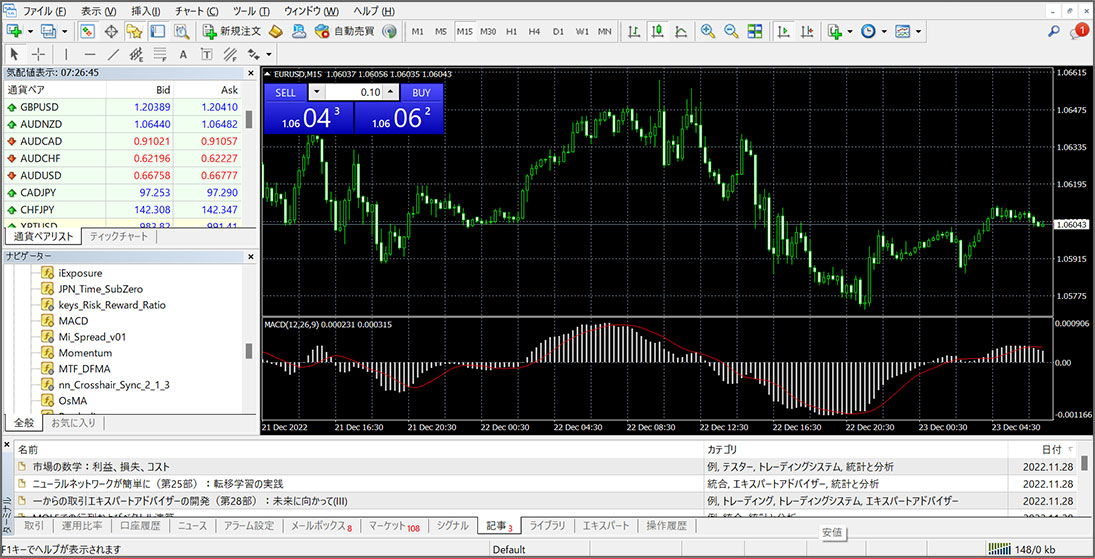Open the ツール menu
Viewport: 1095px width, 559px height.
(251, 12)
